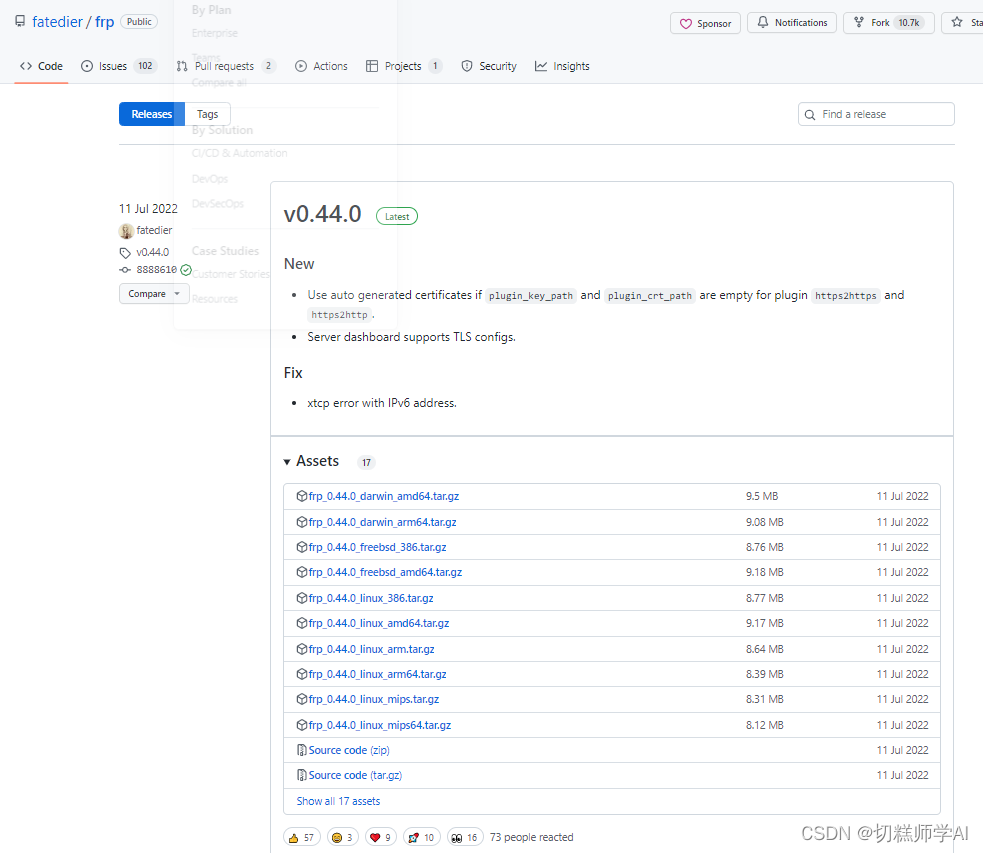Image resolution: width=983 pixels, height=853 pixels.
Task: Click the Latest badge
Action: 397,216
